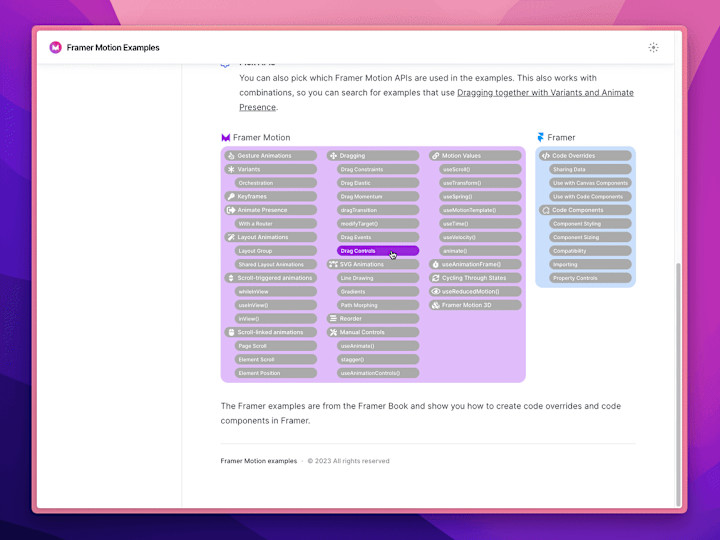Click the Framer Motion Examples logo icon

(x=56, y=47)
